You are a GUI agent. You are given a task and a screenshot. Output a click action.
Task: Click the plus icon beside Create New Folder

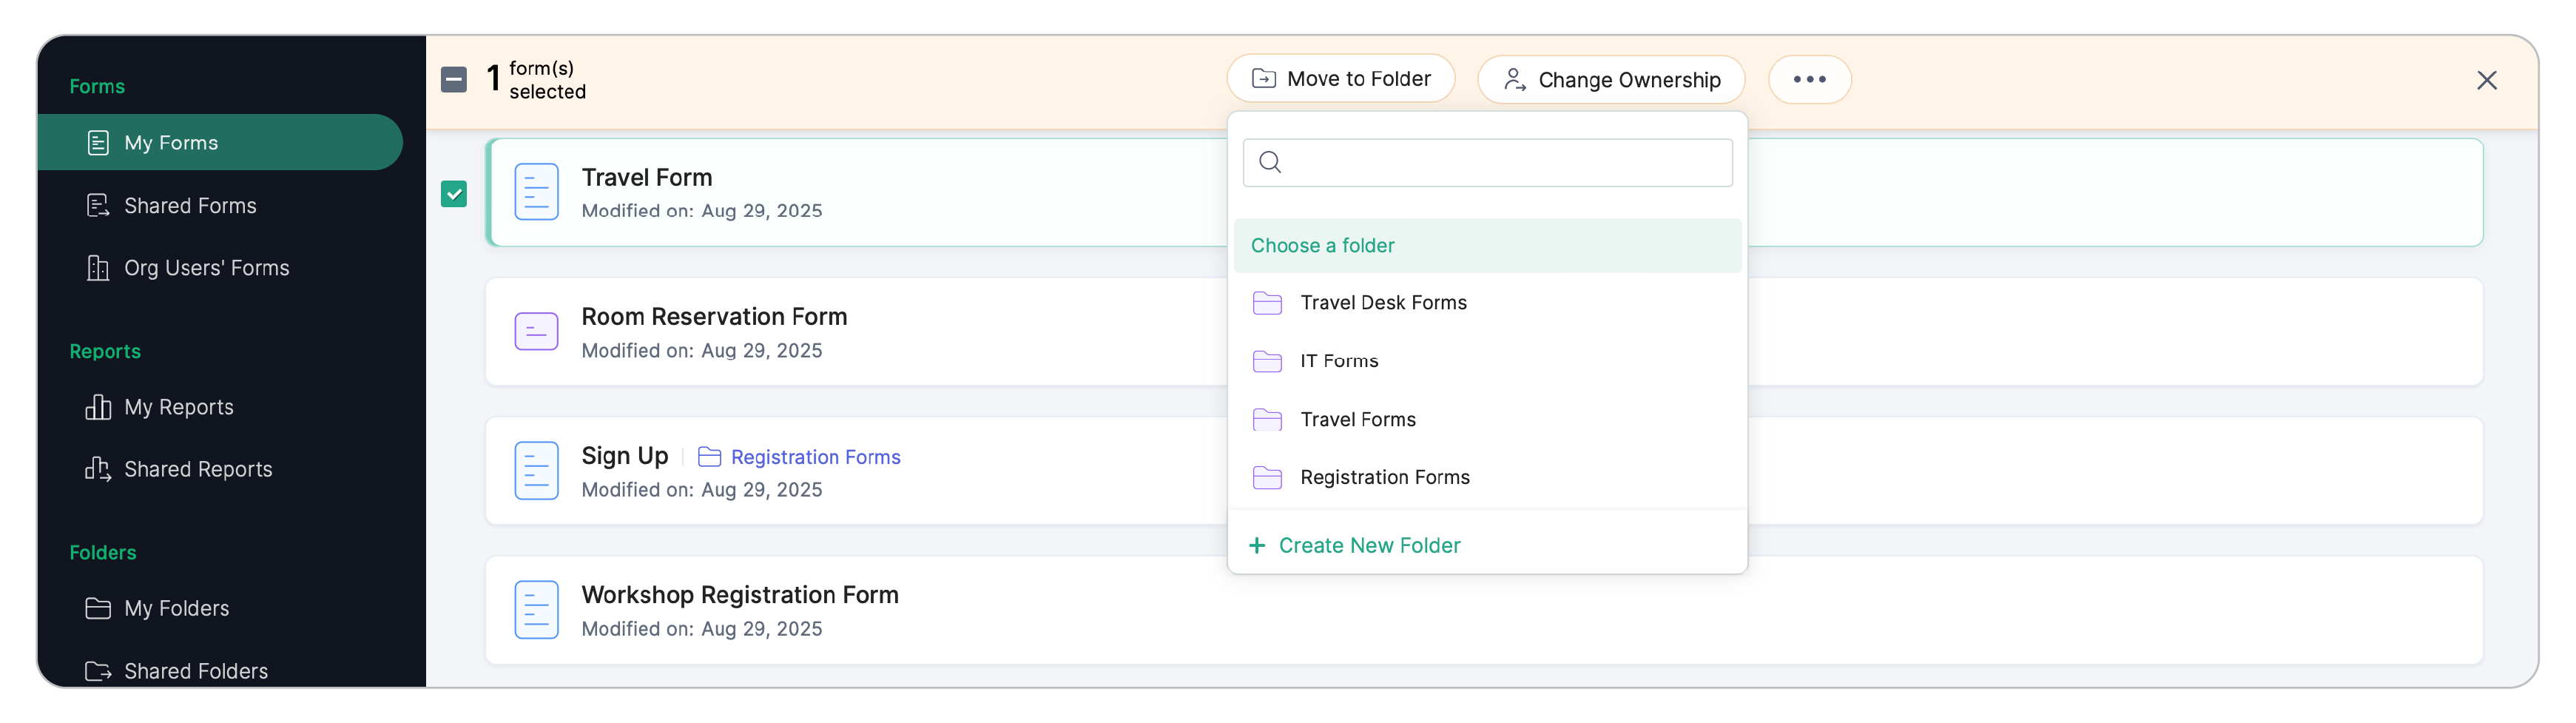tap(1257, 545)
